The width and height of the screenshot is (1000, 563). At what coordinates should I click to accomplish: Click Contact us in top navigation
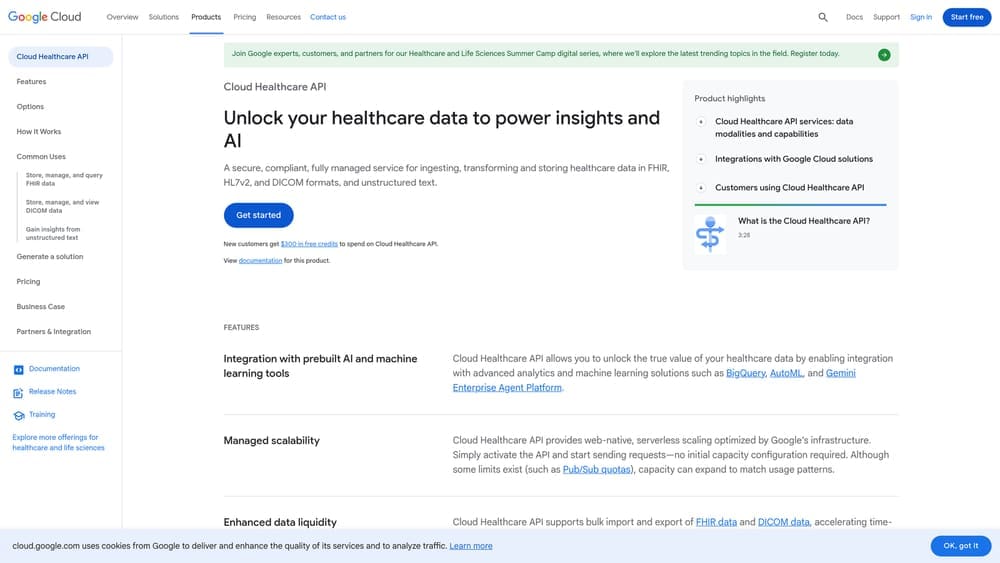[x=328, y=17]
